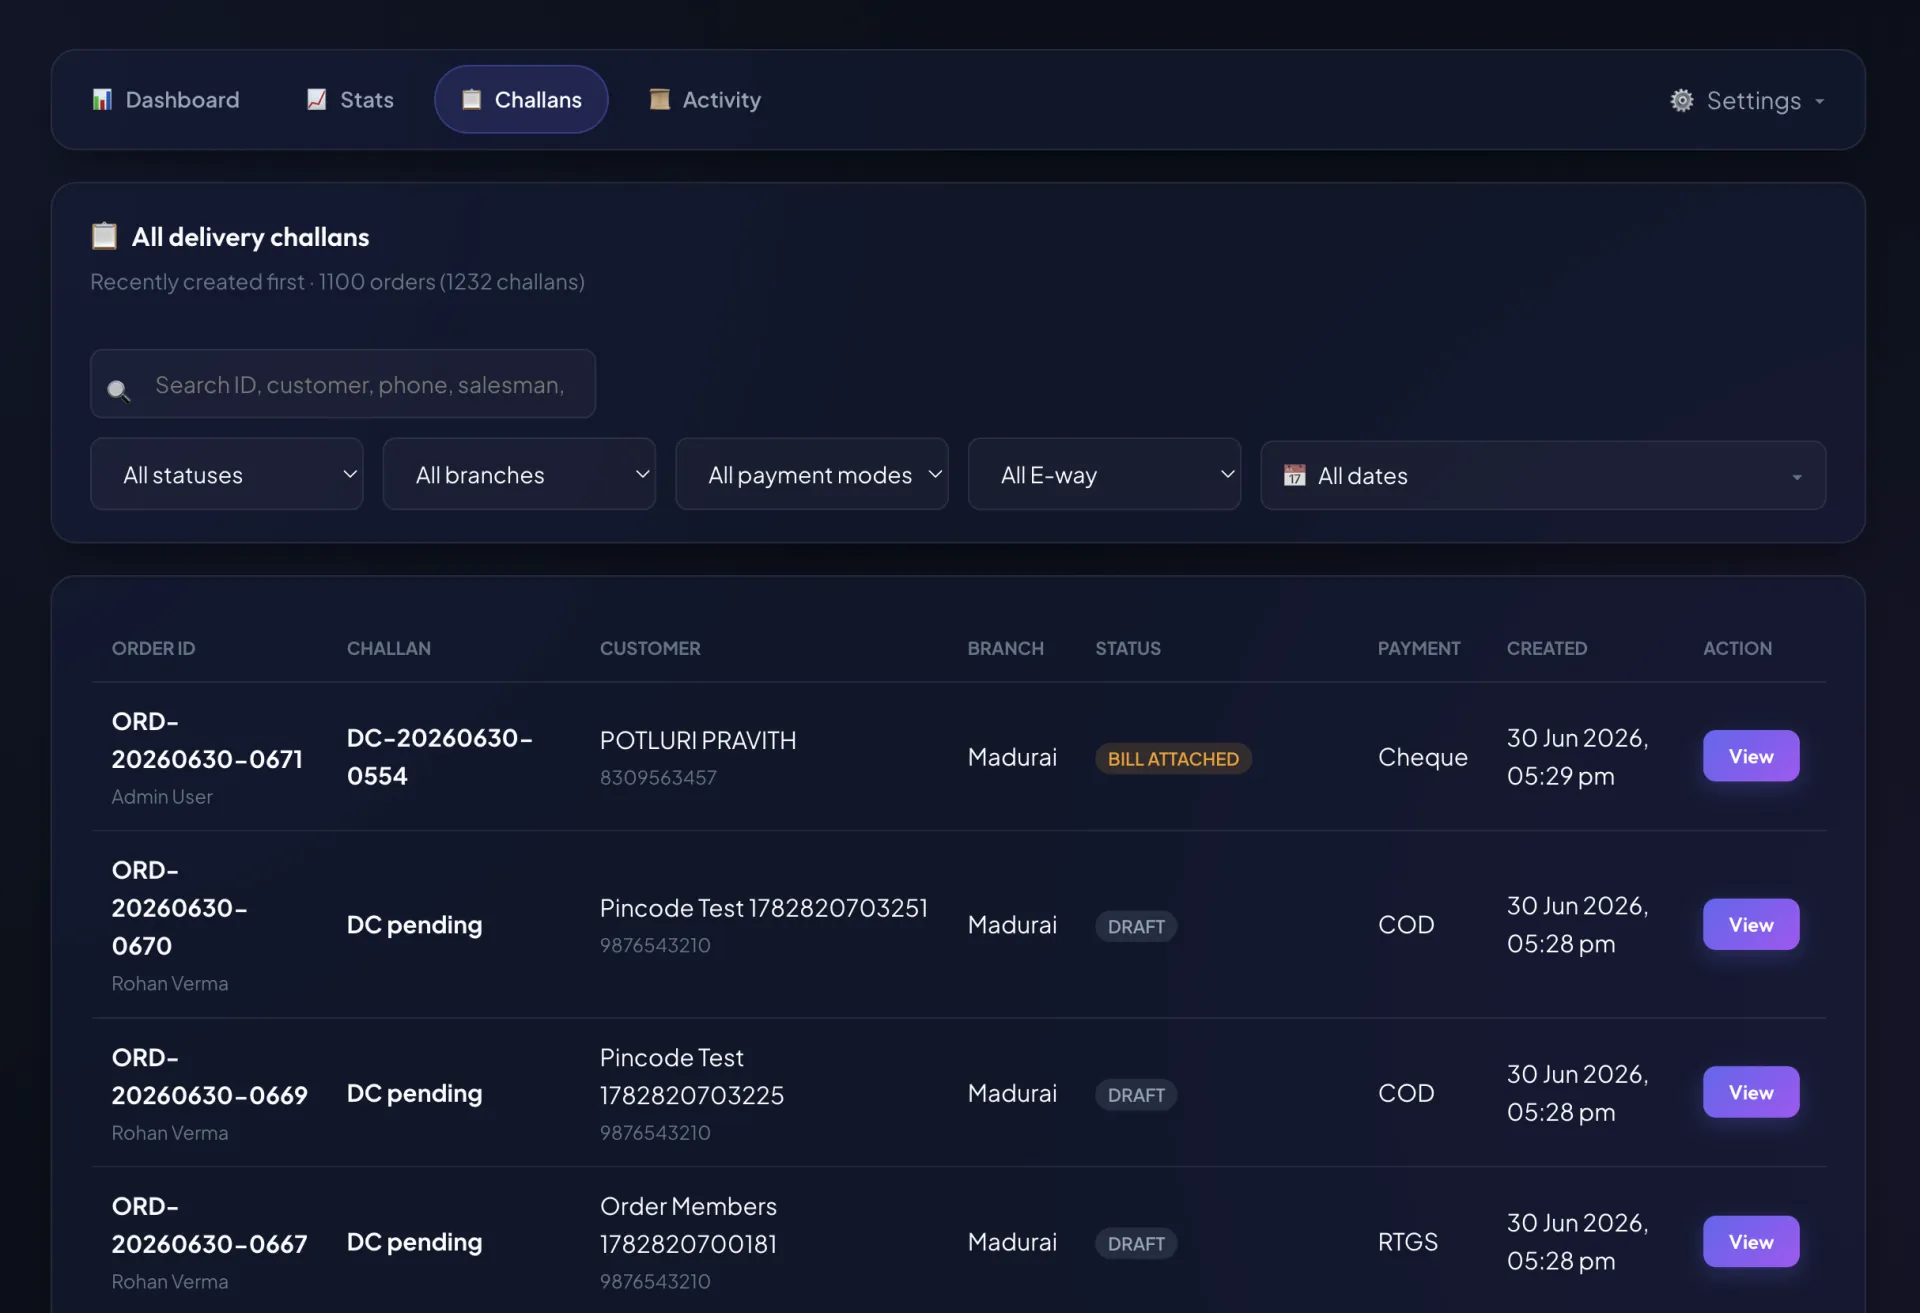Click the clipboard icon beside All delivery challans

point(104,236)
